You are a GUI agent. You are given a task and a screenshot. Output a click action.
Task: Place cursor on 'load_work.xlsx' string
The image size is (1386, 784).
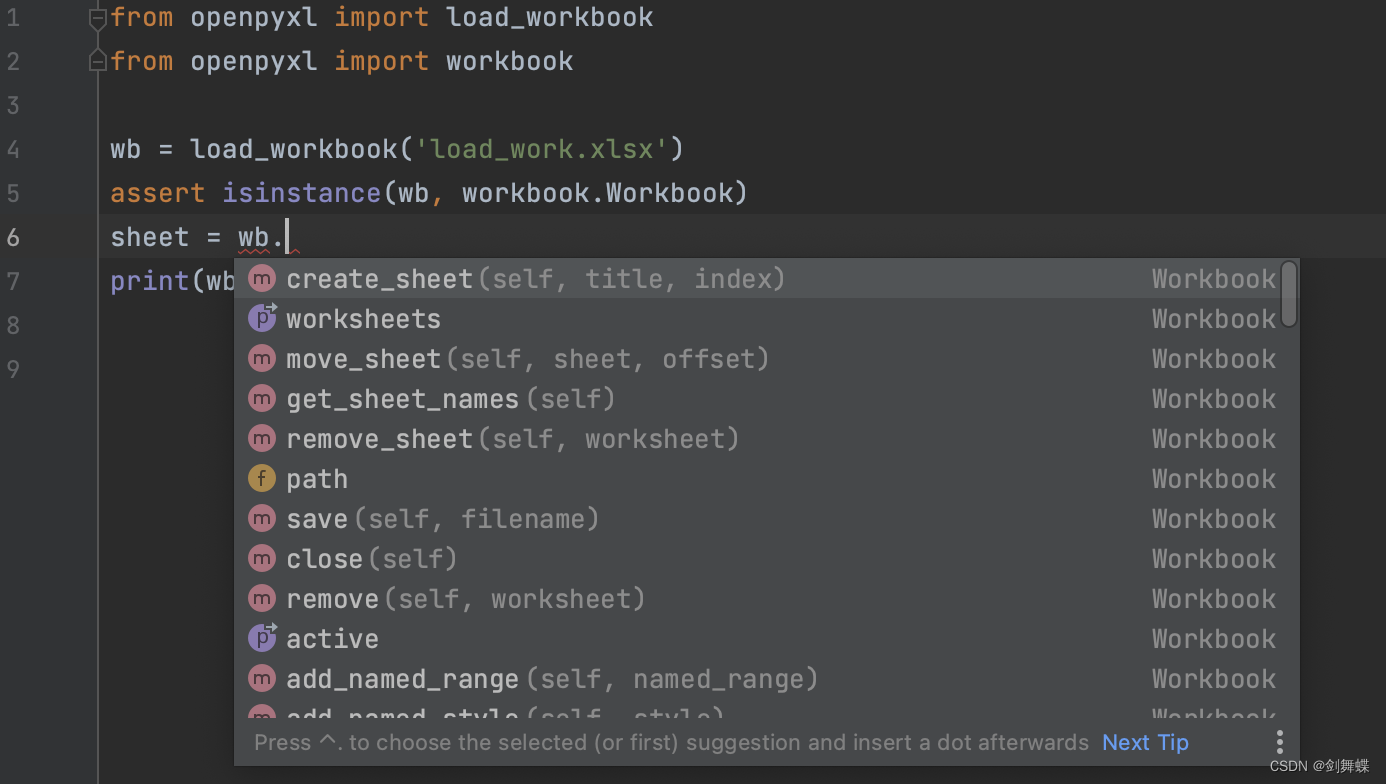click(541, 150)
